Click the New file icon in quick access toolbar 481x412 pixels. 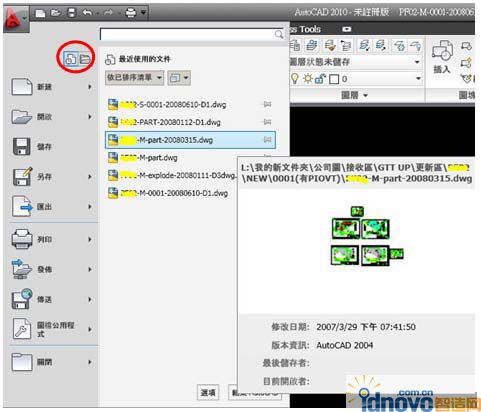[x=40, y=13]
